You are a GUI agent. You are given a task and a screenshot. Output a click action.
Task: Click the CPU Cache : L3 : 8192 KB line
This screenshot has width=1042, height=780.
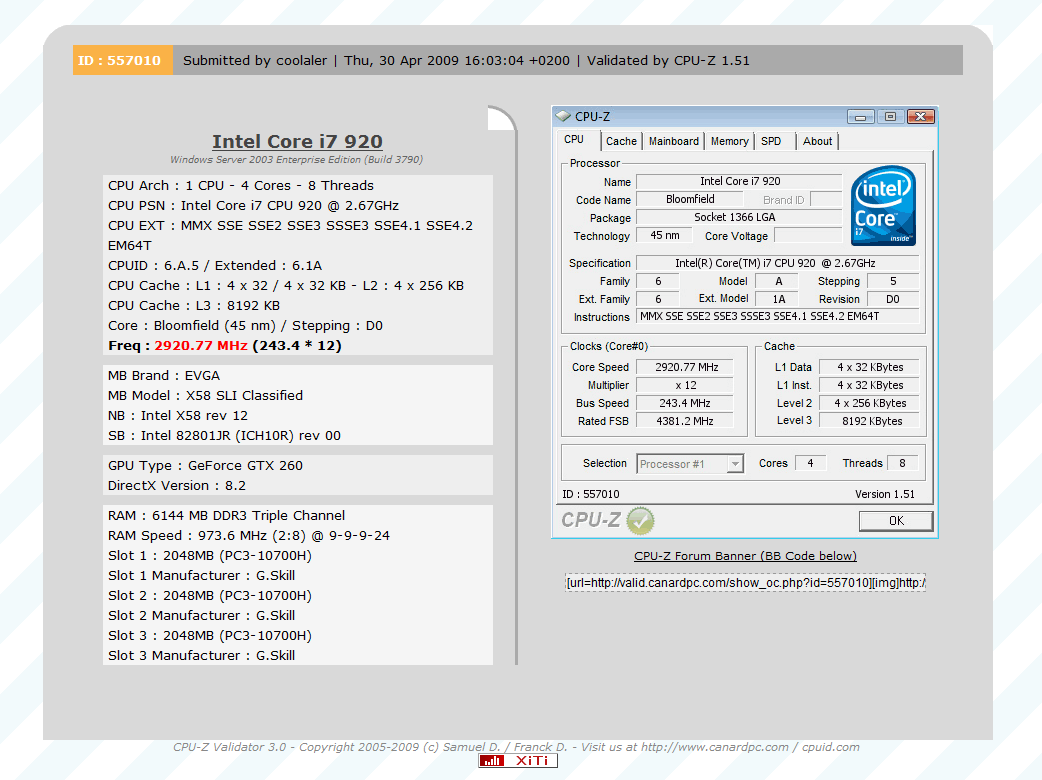[x=194, y=306]
